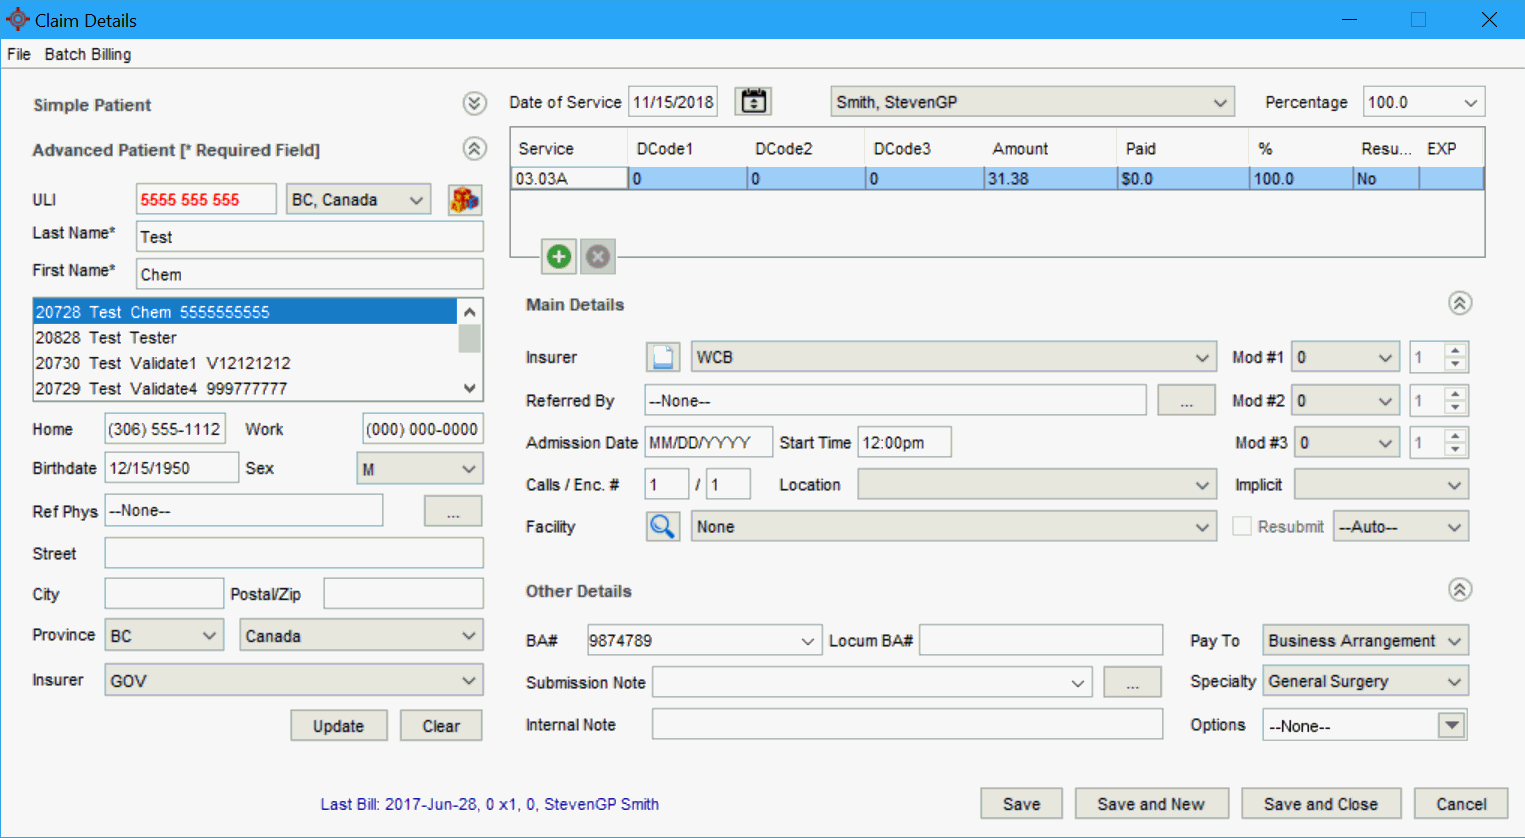1525x838 pixels.
Task: Open the Mod #1 dropdown
Action: [x=1344, y=357]
